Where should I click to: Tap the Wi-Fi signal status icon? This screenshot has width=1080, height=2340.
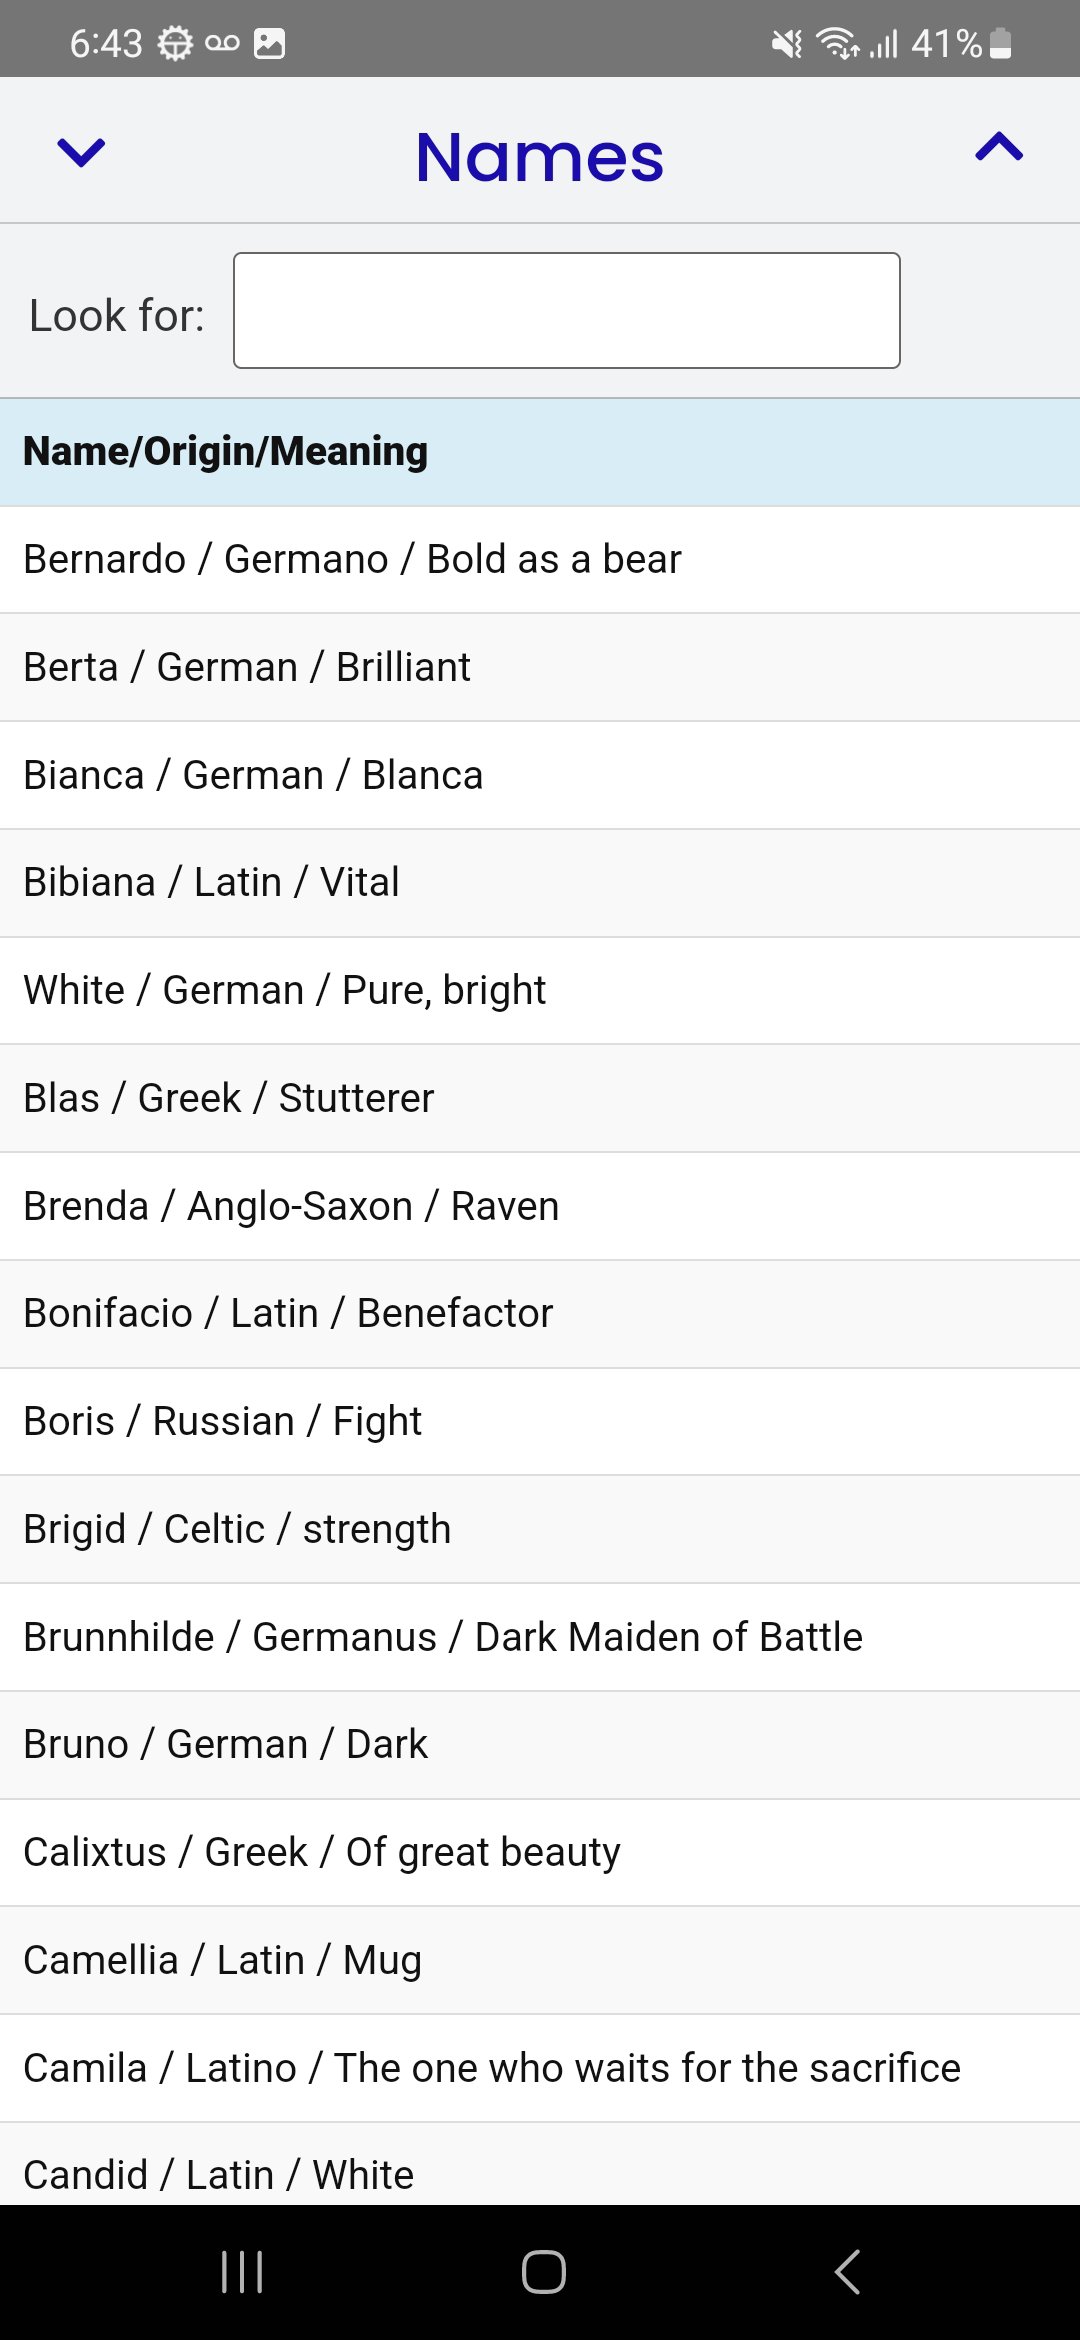(x=837, y=43)
